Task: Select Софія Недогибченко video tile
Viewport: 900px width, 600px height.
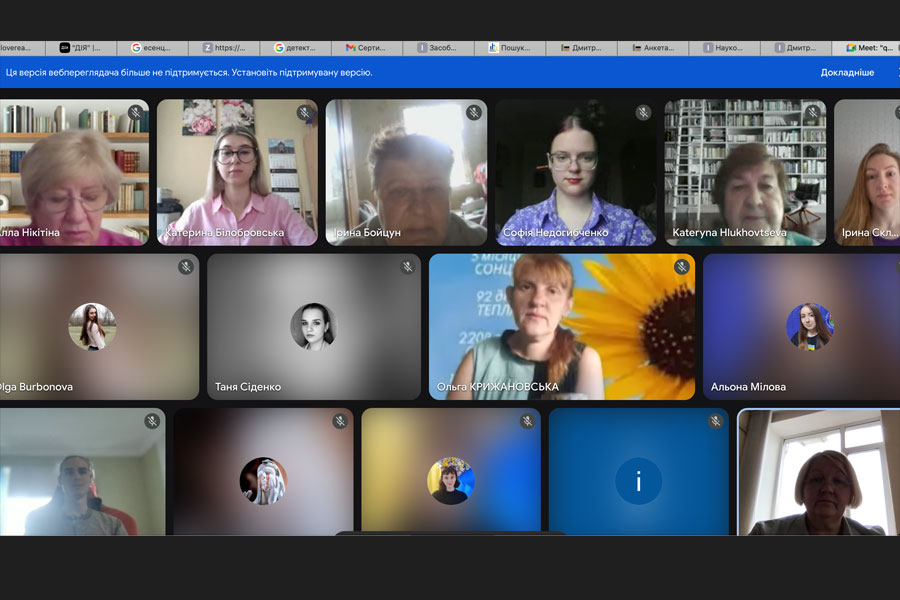Action: (x=576, y=173)
